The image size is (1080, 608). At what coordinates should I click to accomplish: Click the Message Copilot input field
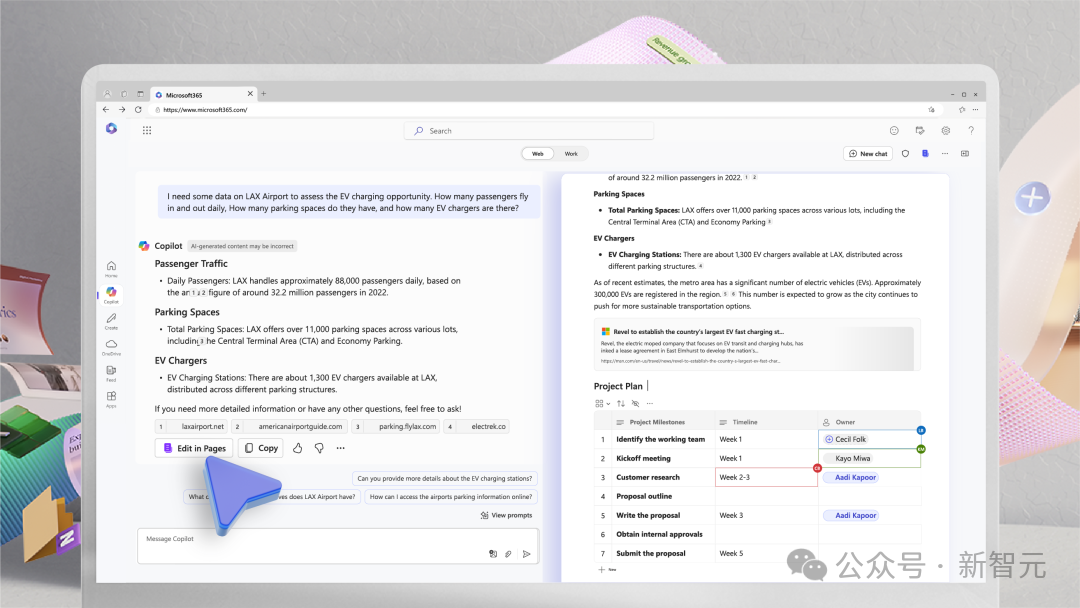tap(338, 546)
